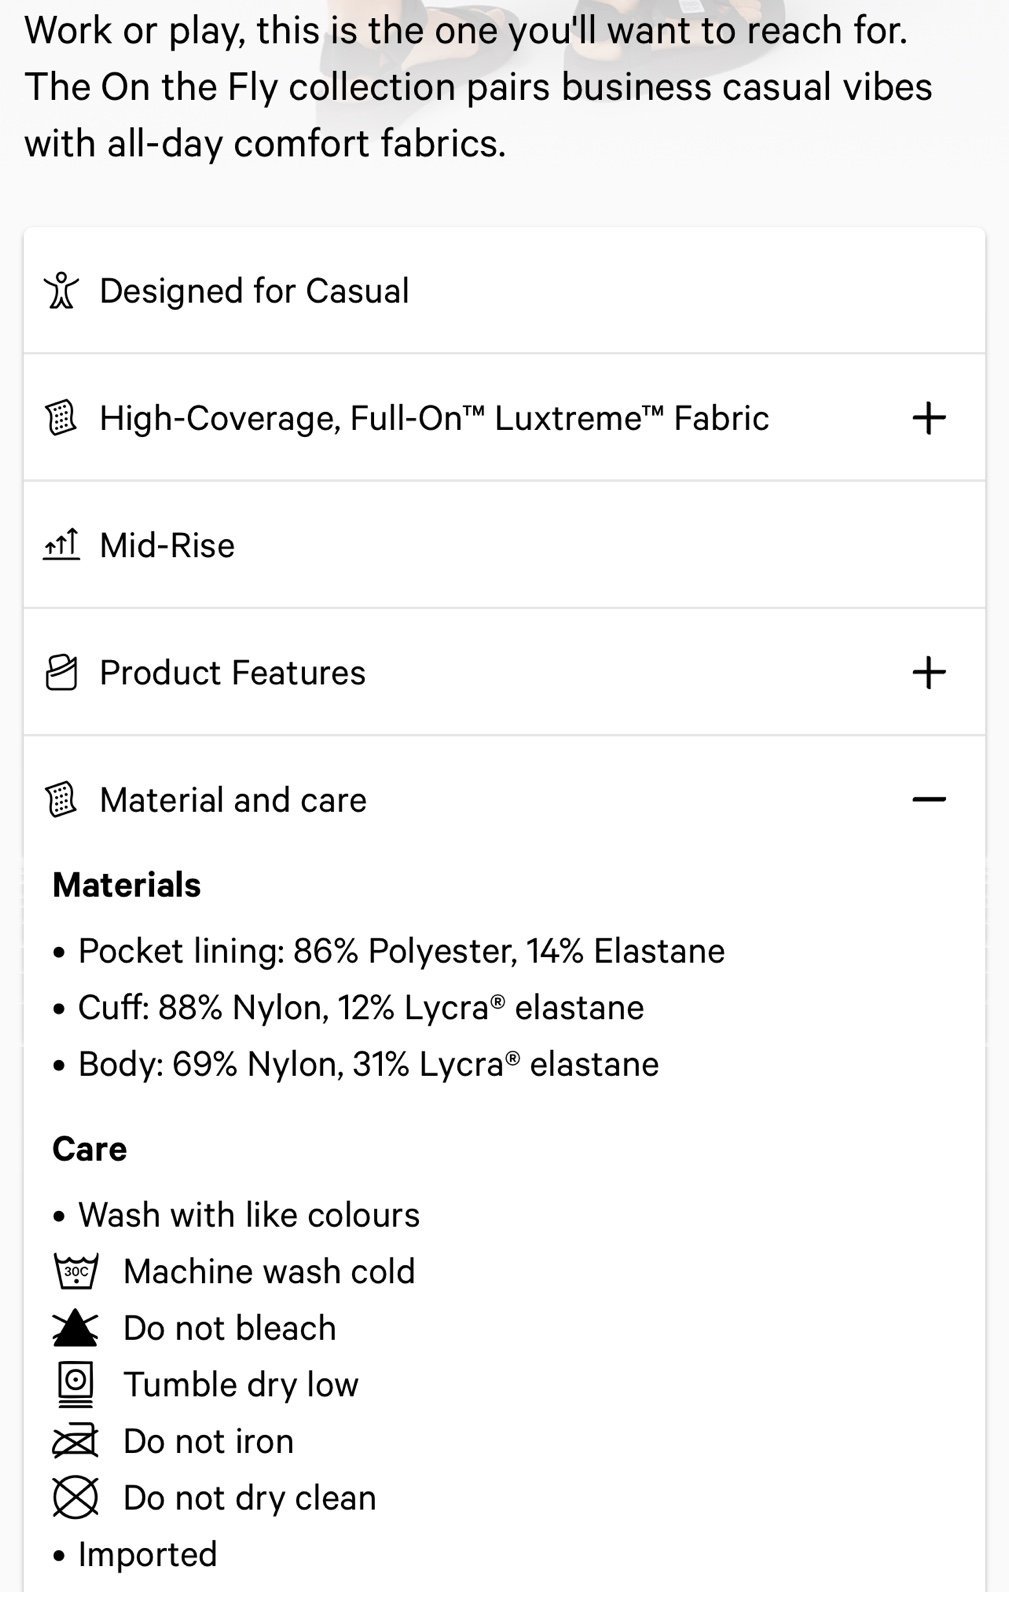
Task: Click the Materials subheading
Action: pyautogui.click(x=126, y=885)
